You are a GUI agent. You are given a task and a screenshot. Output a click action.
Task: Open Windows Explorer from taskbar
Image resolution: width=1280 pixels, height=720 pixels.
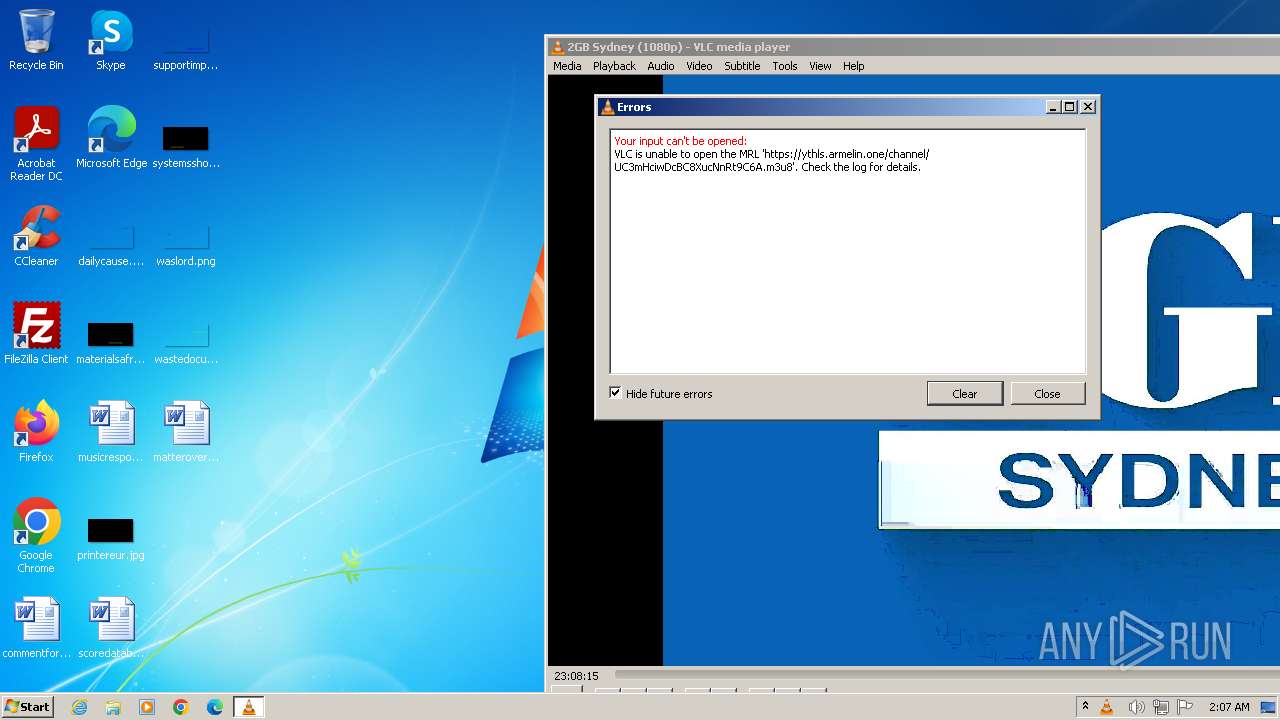(x=113, y=707)
